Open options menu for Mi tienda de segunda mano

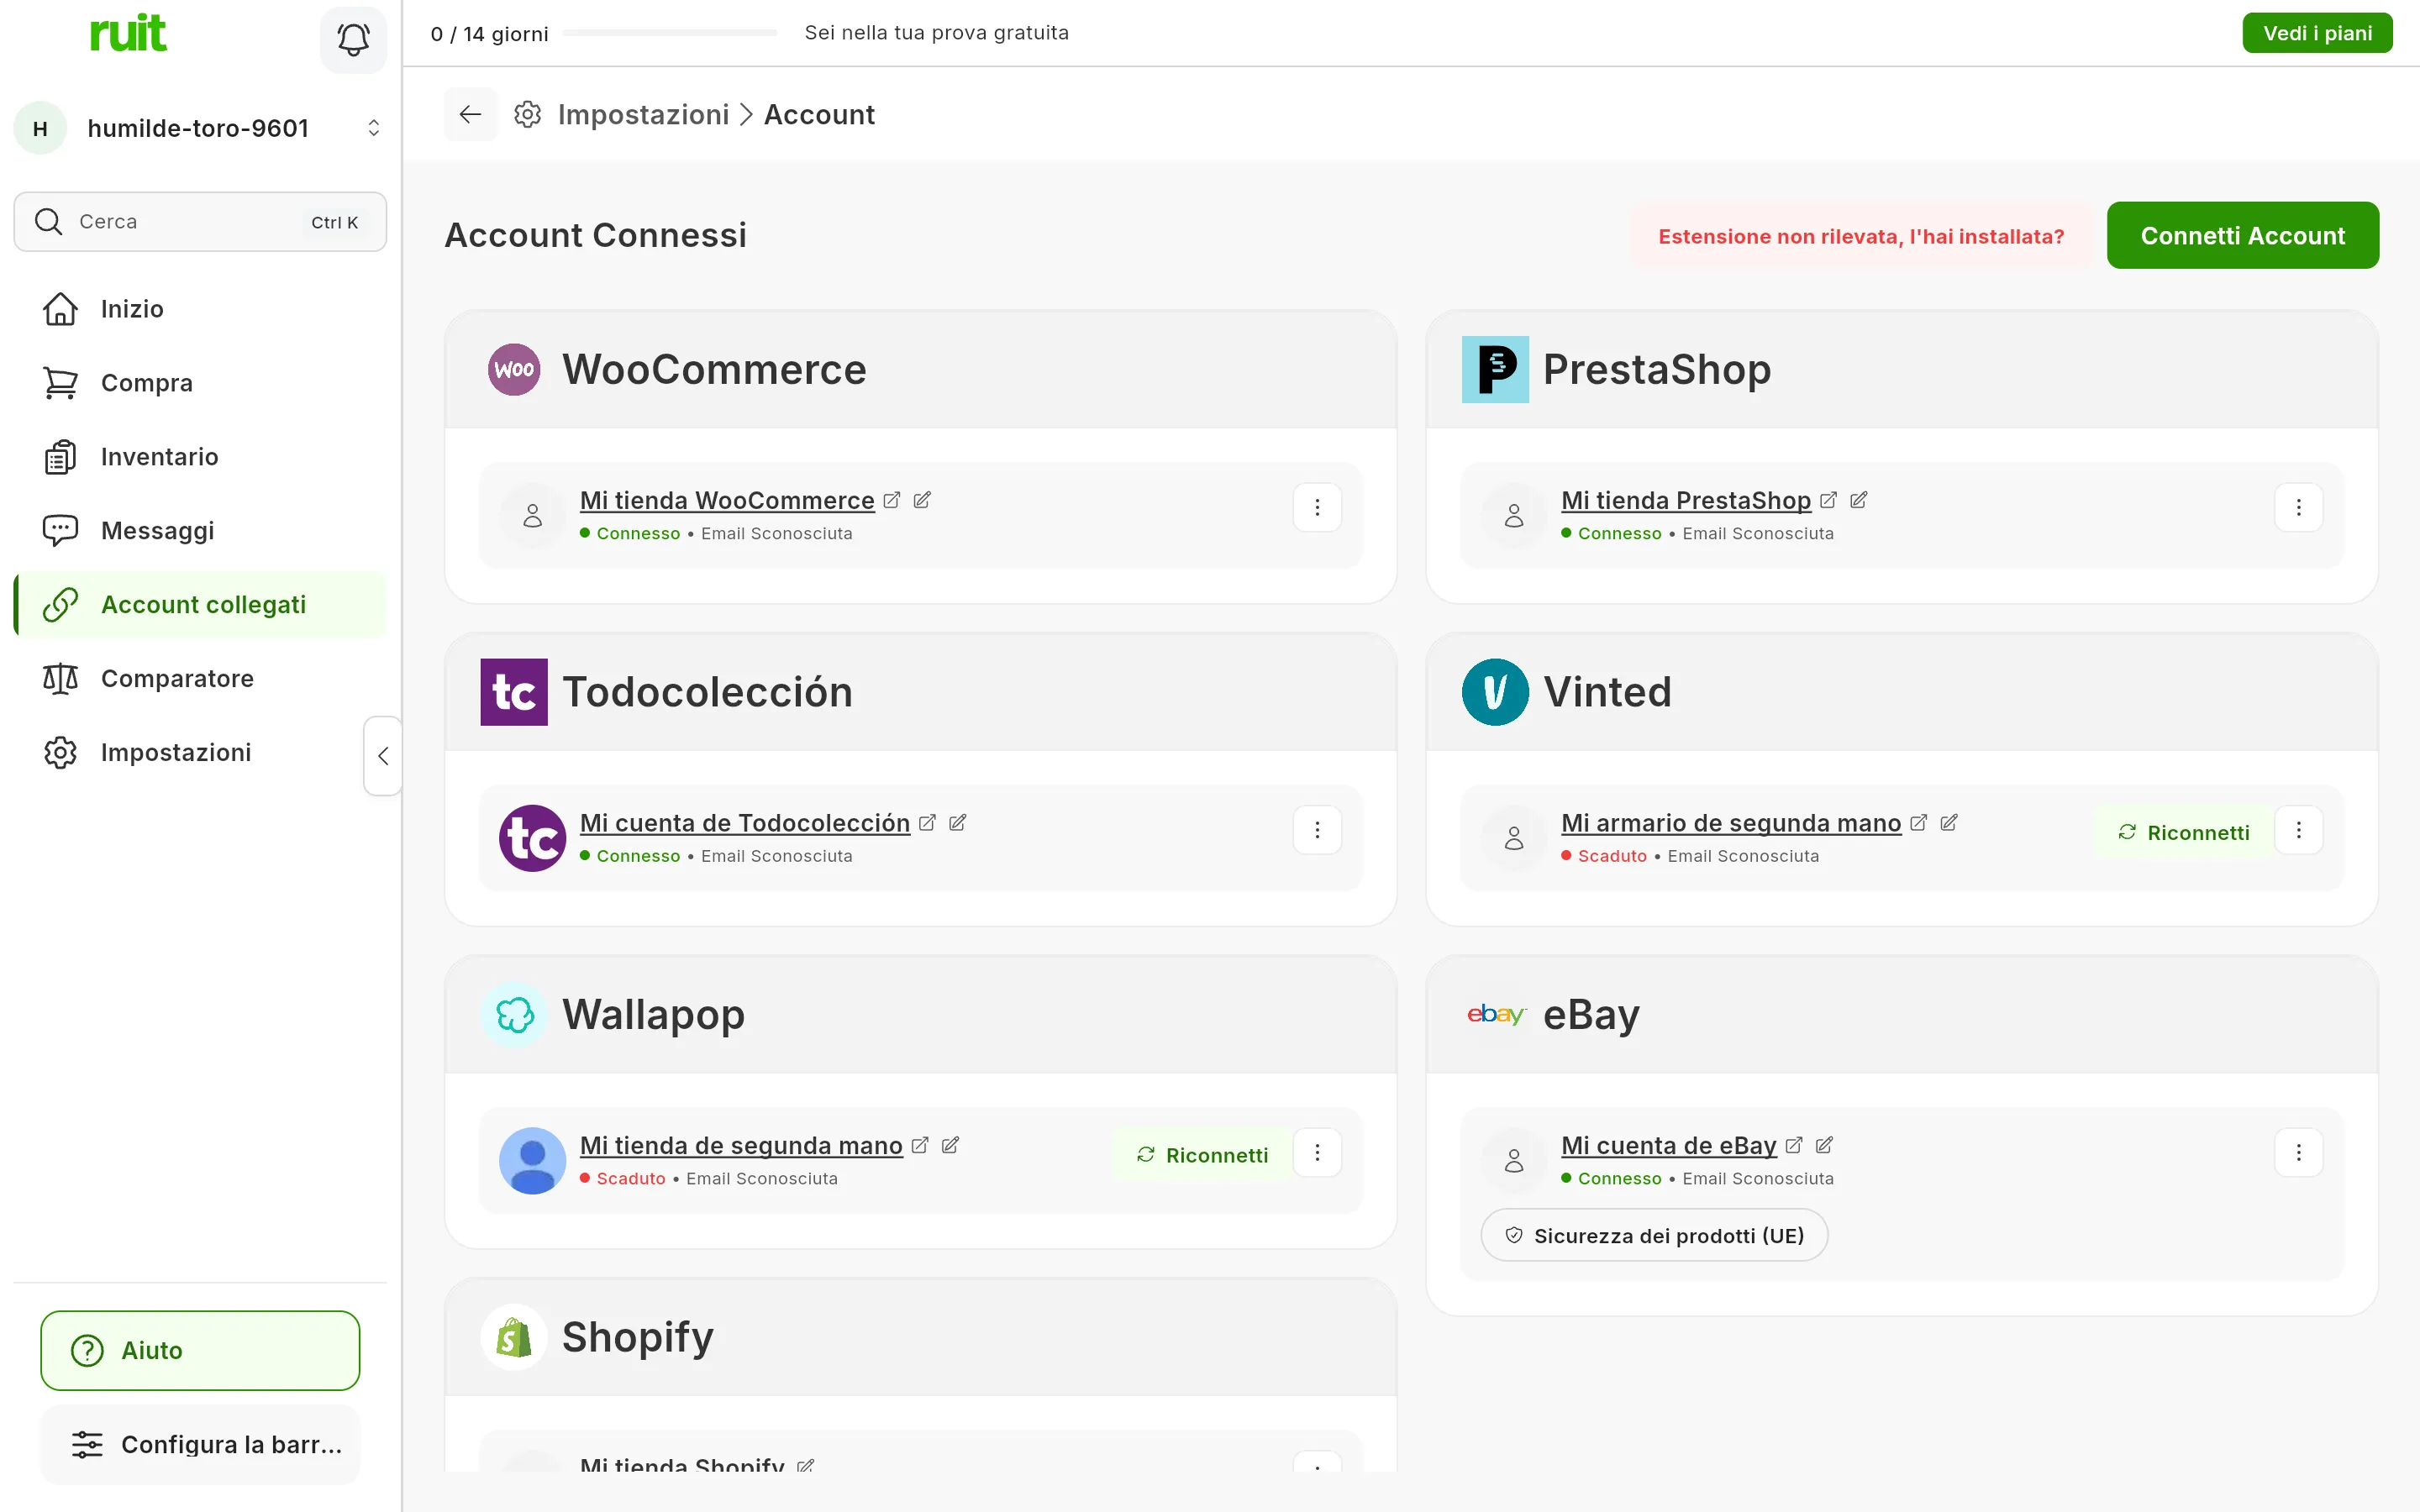[1317, 1153]
